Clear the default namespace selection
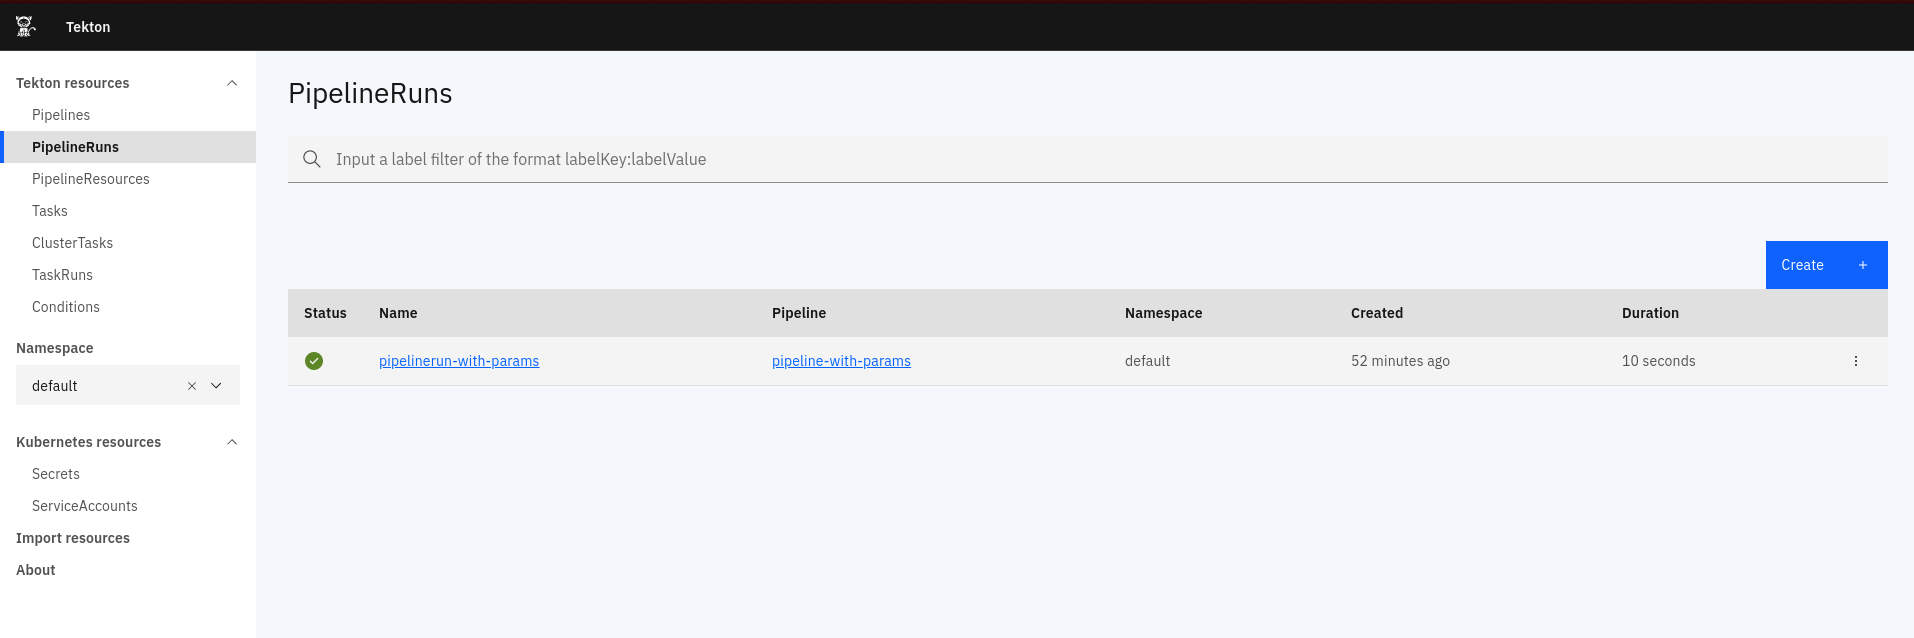Image resolution: width=1914 pixels, height=638 pixels. tap(192, 386)
